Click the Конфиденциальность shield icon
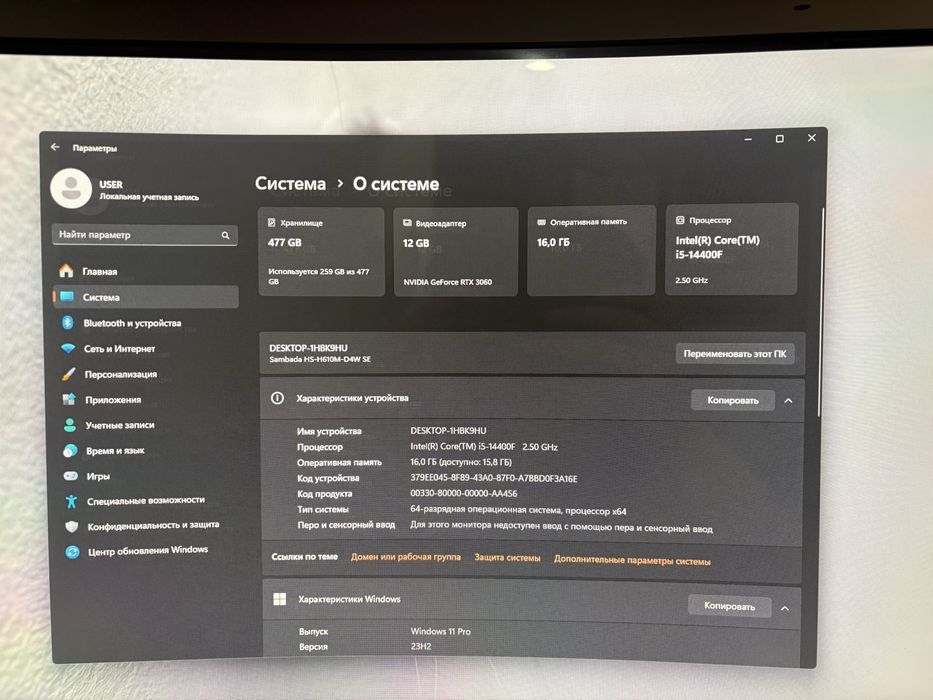933x700 pixels. coord(72,526)
